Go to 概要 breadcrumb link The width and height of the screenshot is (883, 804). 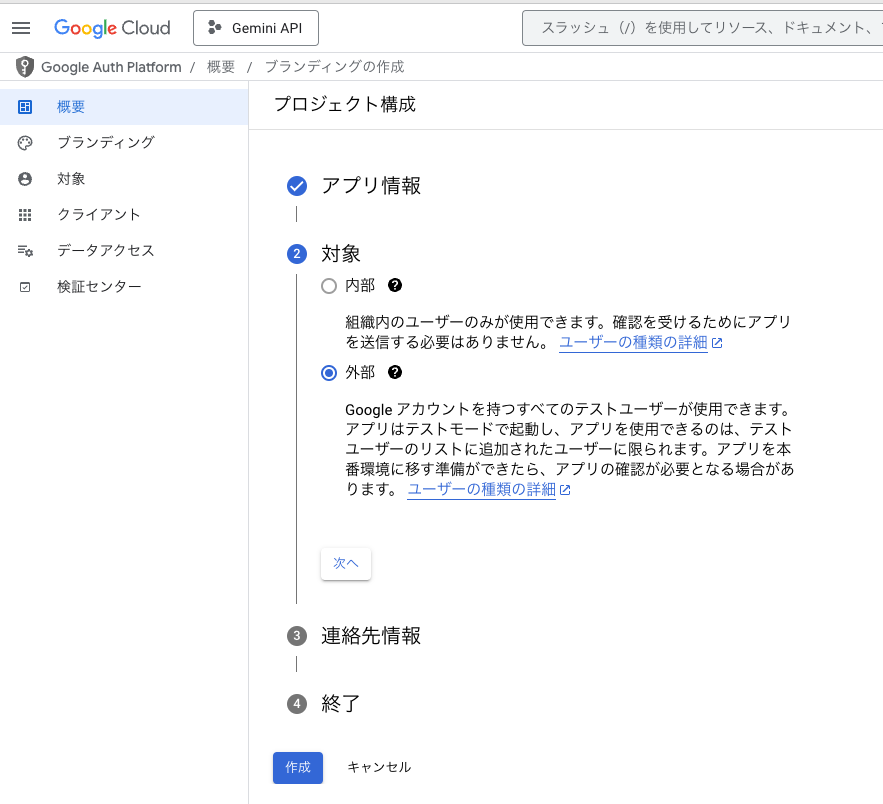[221, 67]
